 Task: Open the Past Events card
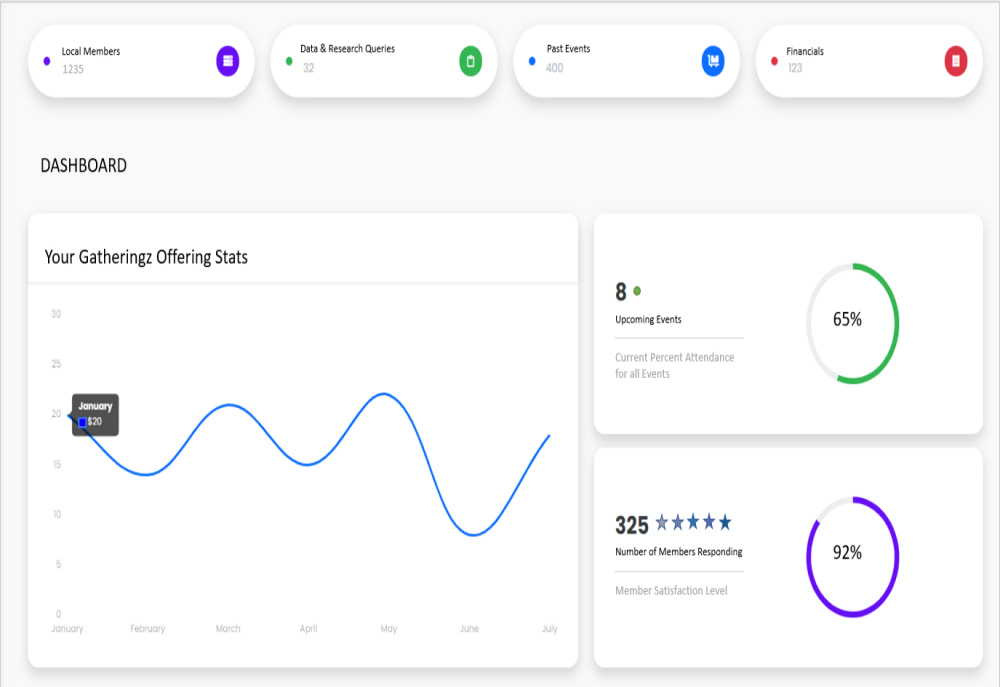click(x=626, y=61)
